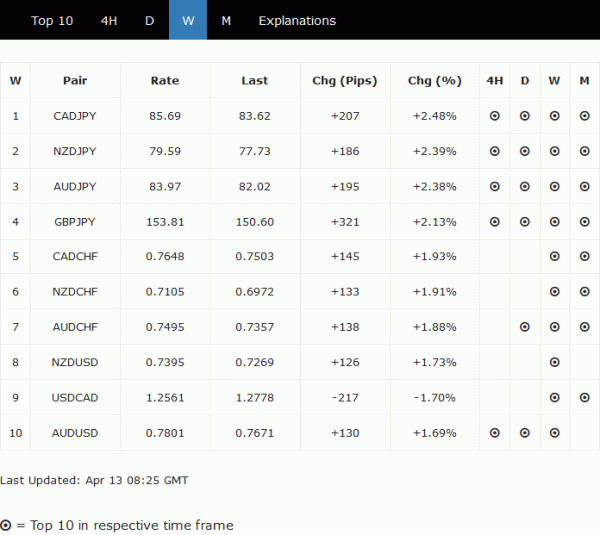This screenshot has width=600, height=535.
Task: Click the CADJPY 4H top-10 marker icon
Action: 494,116
